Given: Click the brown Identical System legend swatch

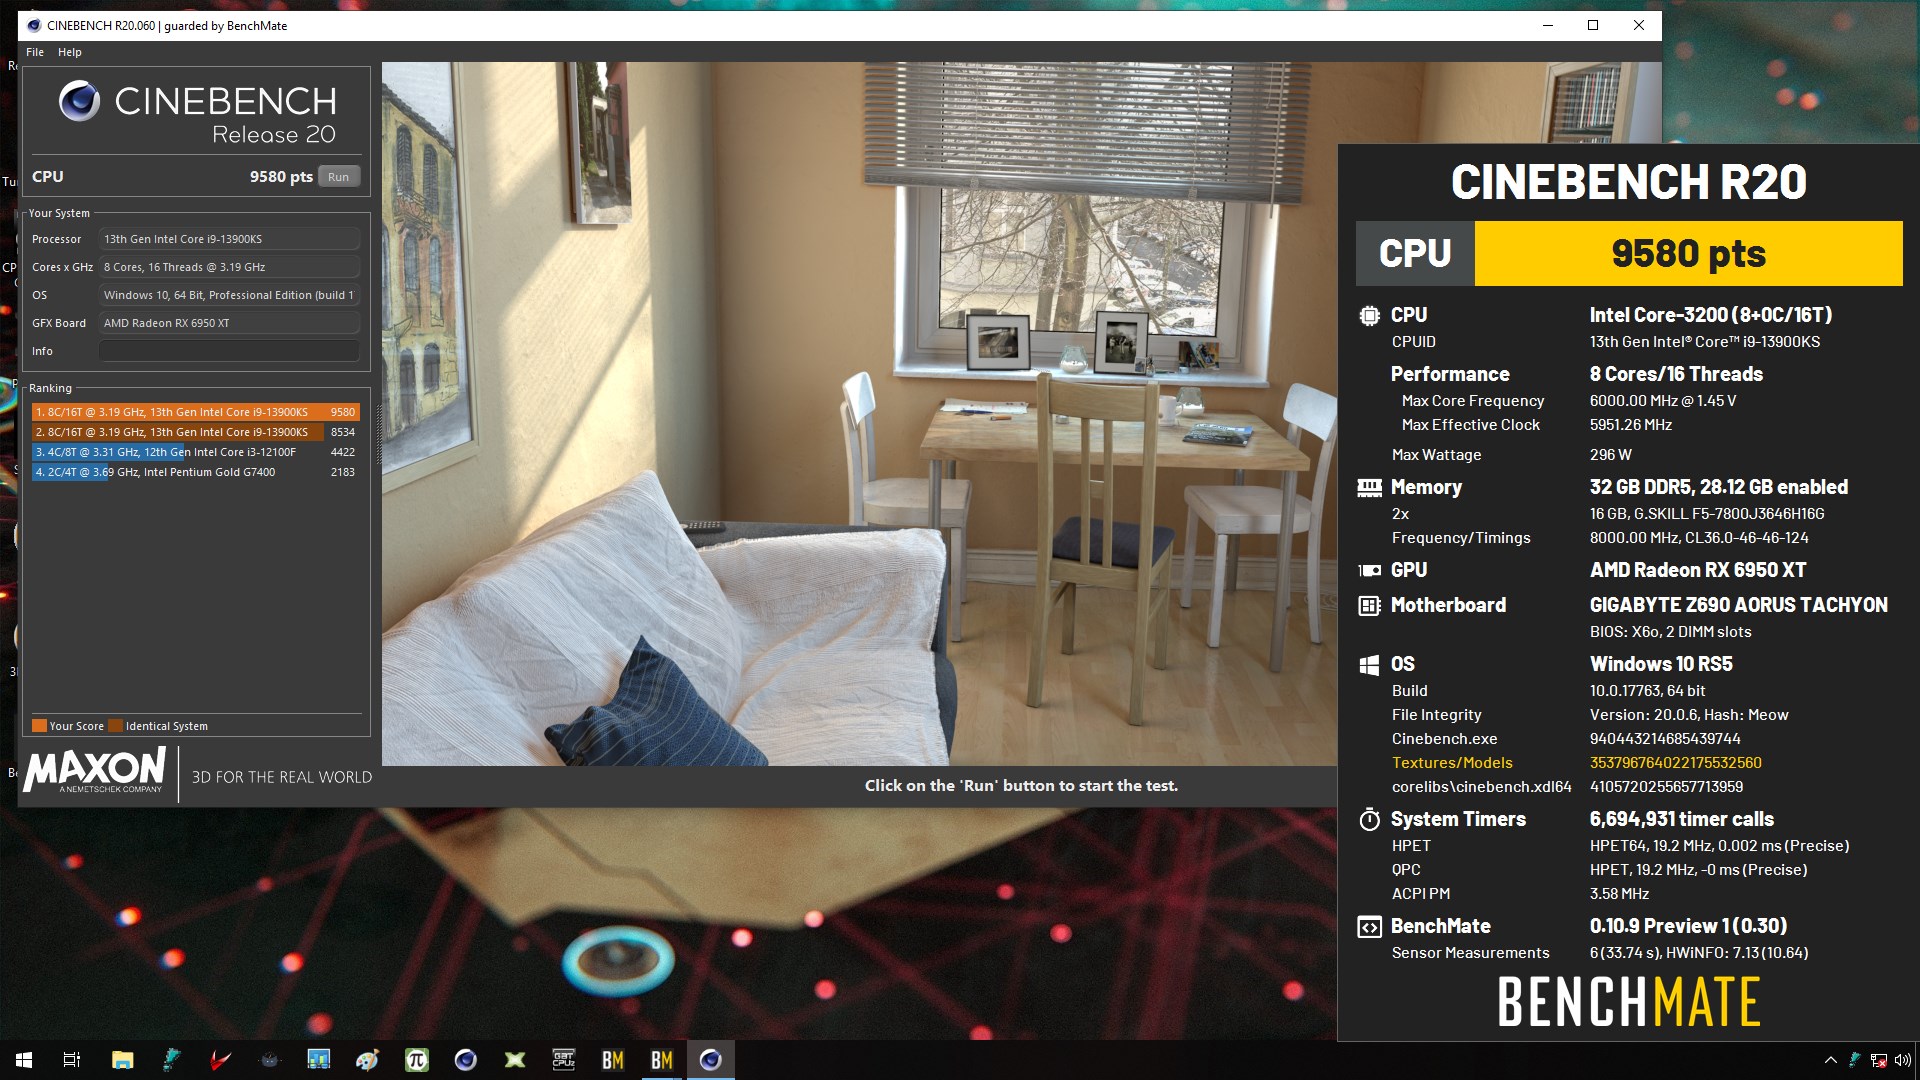Looking at the screenshot, I should tap(116, 726).
